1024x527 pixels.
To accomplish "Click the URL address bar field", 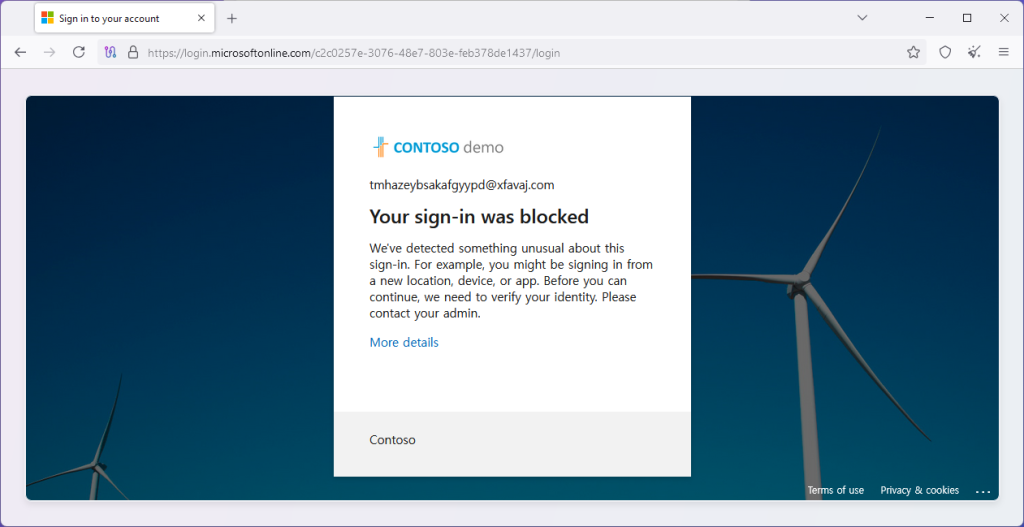I will pos(500,52).
